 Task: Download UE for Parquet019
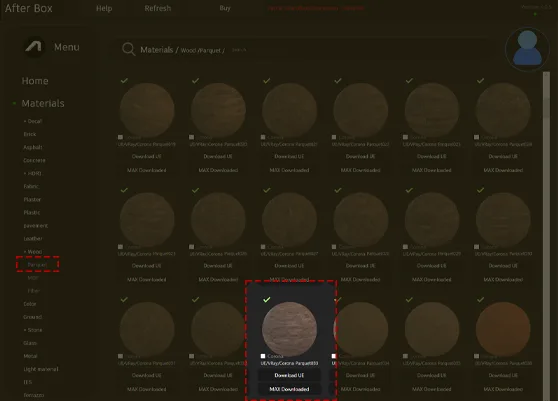tap(147, 157)
